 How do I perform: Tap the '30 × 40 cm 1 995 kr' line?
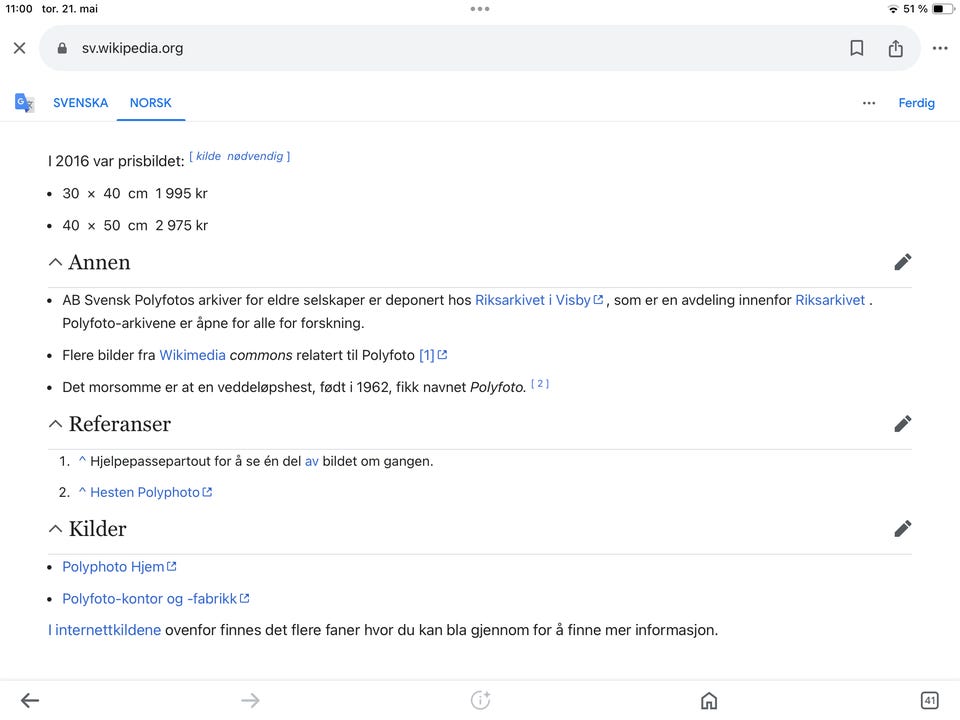(135, 193)
